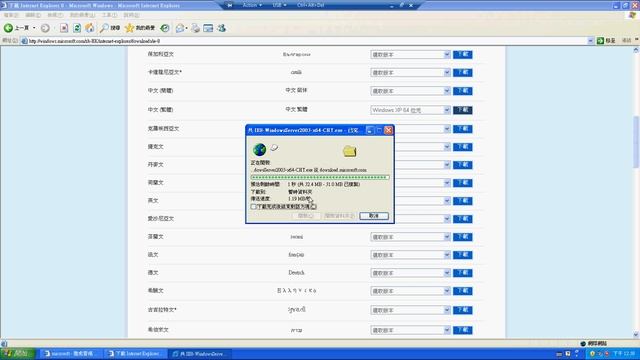
Task: Open the 檔案 (File) menu
Action: 11,15
